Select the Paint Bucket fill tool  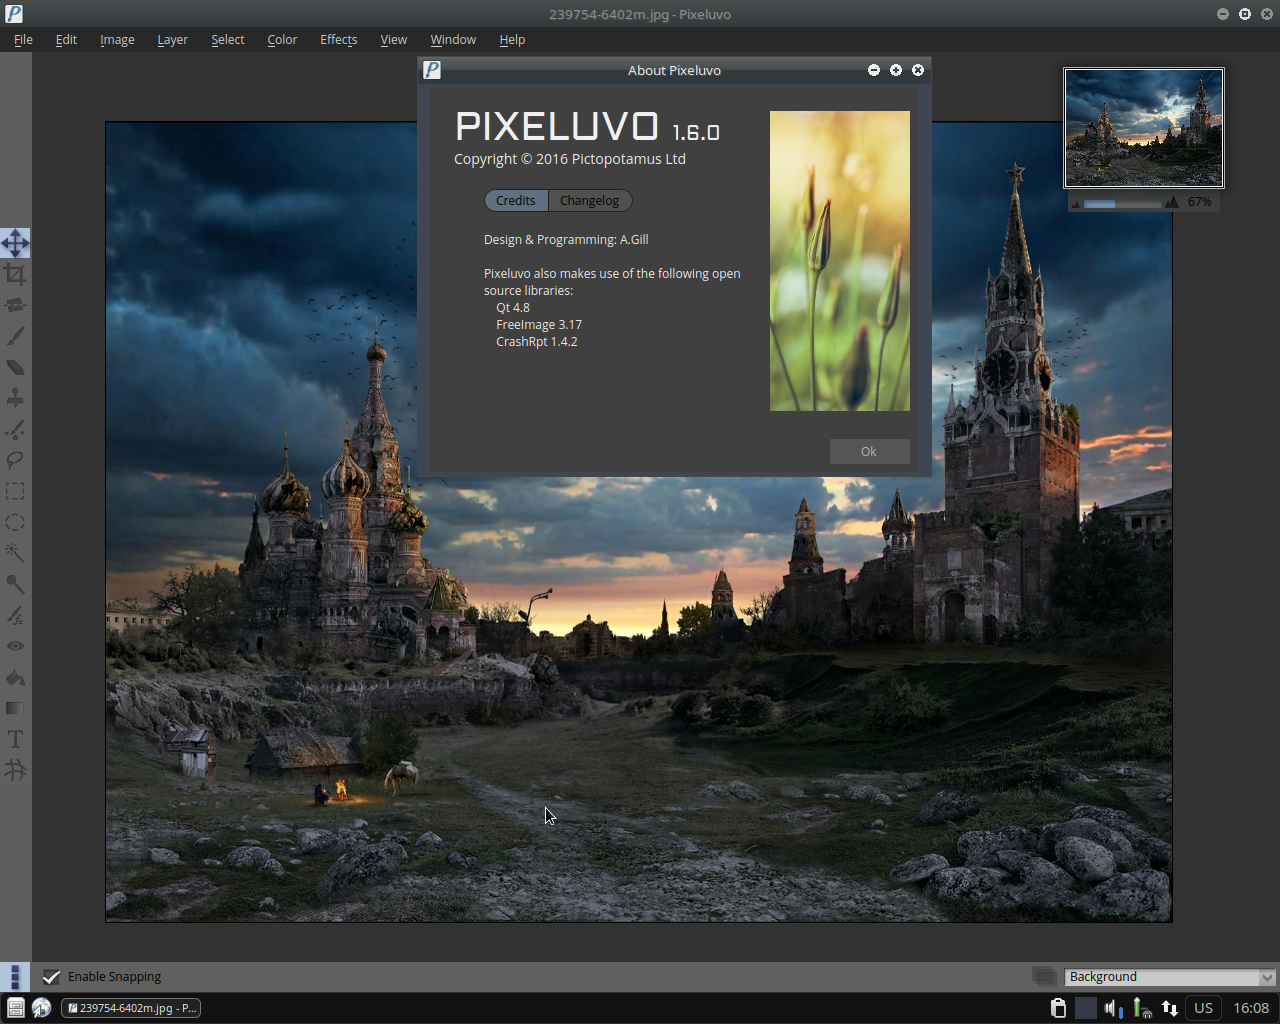point(15,677)
